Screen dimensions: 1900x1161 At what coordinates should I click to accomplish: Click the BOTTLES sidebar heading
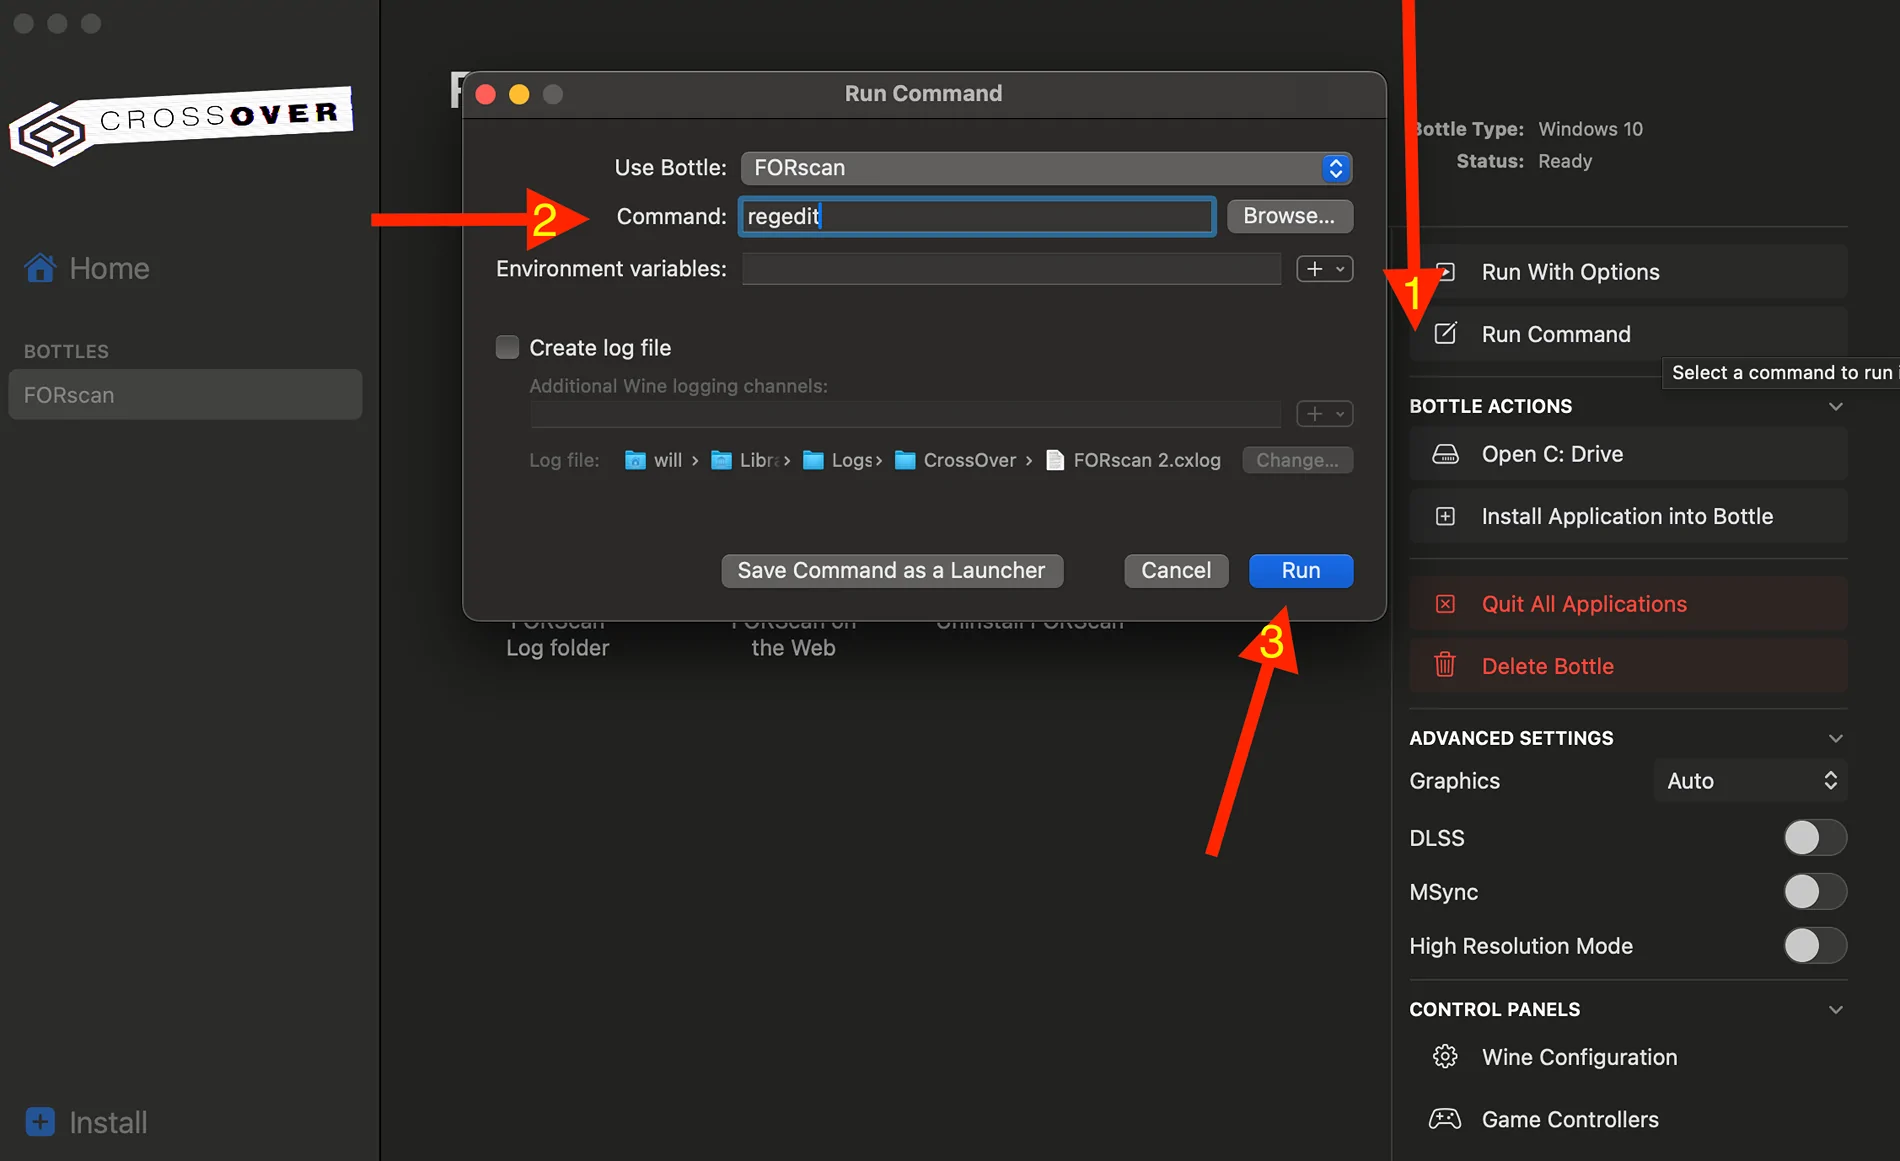coord(66,352)
